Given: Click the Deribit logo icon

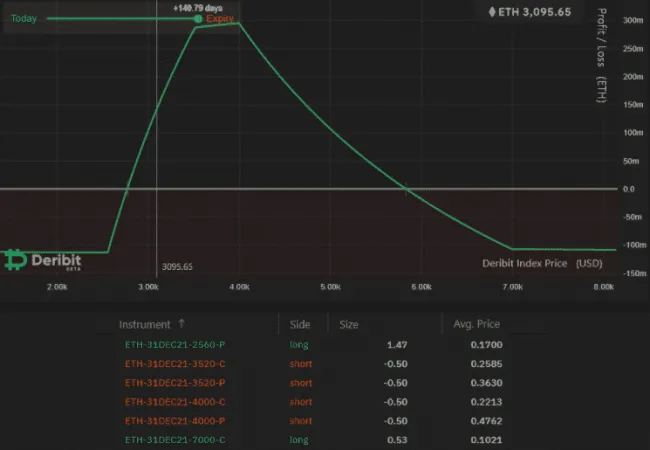Looking at the screenshot, I should click(16, 260).
